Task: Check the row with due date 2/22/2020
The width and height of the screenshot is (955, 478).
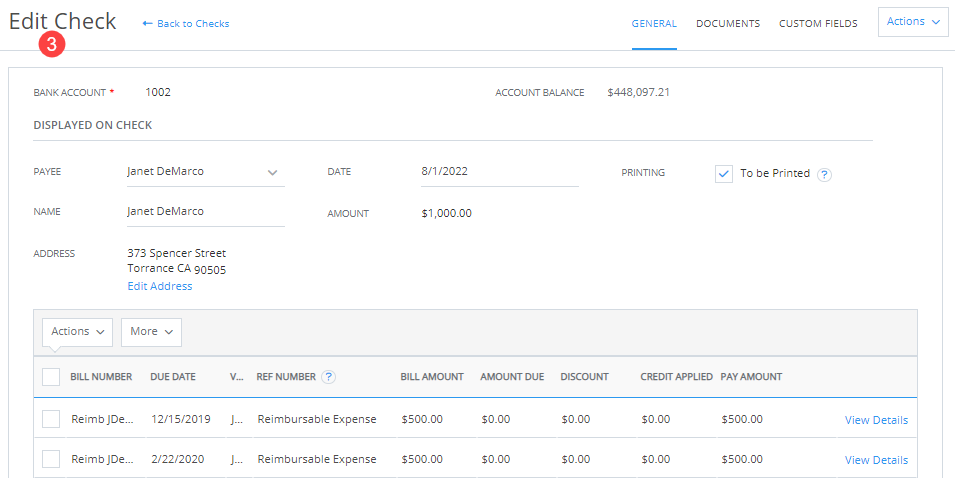Action: 51,459
